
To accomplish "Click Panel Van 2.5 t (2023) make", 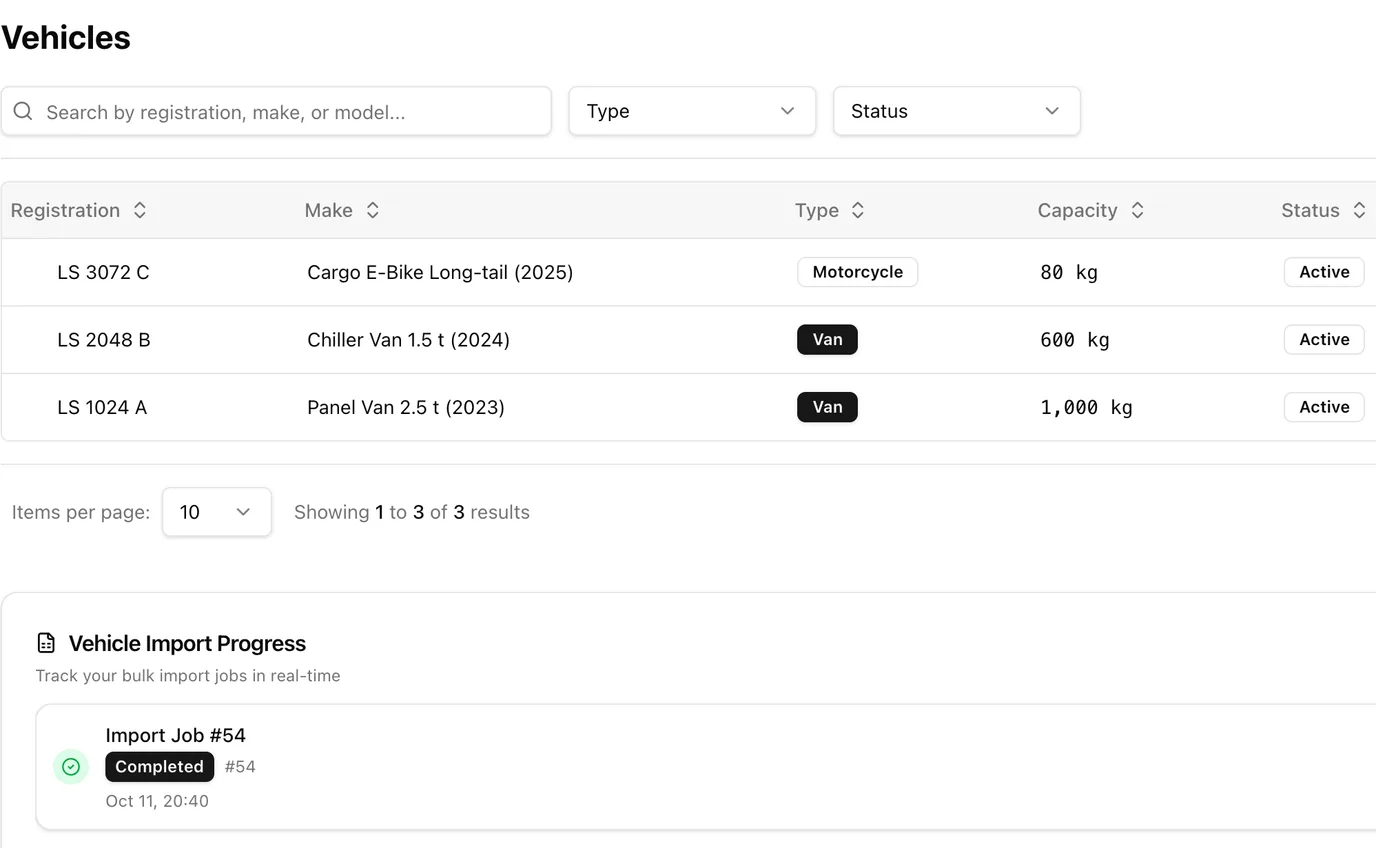I will 406,407.
